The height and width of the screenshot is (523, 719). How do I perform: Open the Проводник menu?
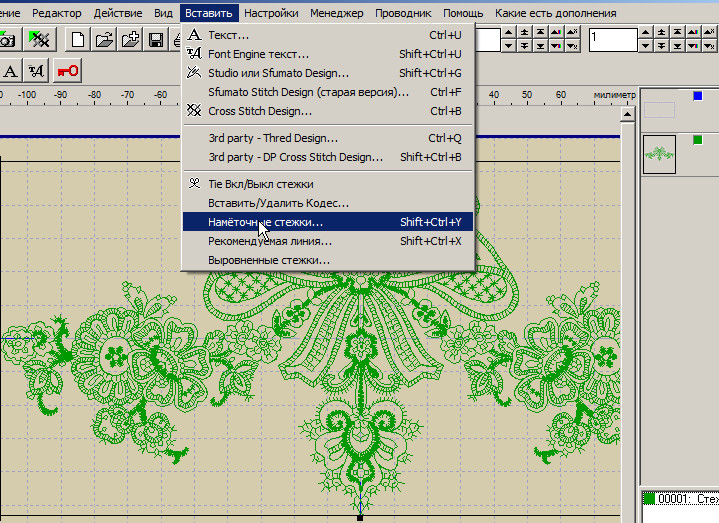pyautogui.click(x=403, y=13)
